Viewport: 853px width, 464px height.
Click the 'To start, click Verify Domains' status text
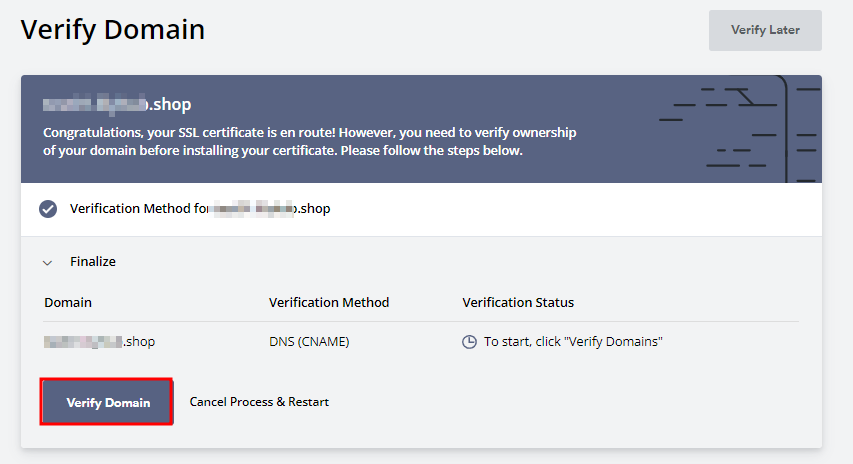(x=573, y=342)
